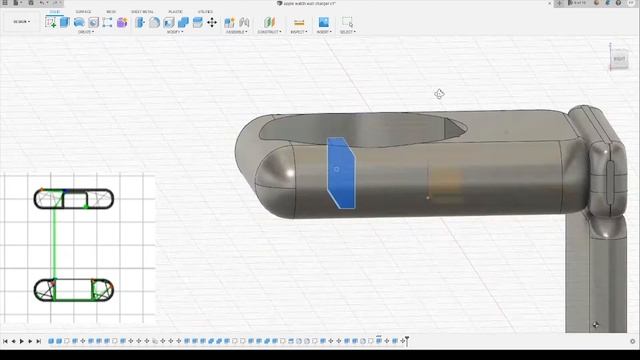Open the Help icon in the top bar
Screen dimensions: 640x360
point(618,3)
